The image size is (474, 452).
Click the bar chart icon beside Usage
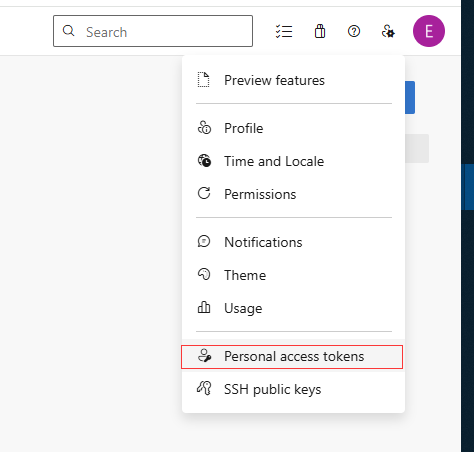[x=204, y=307]
